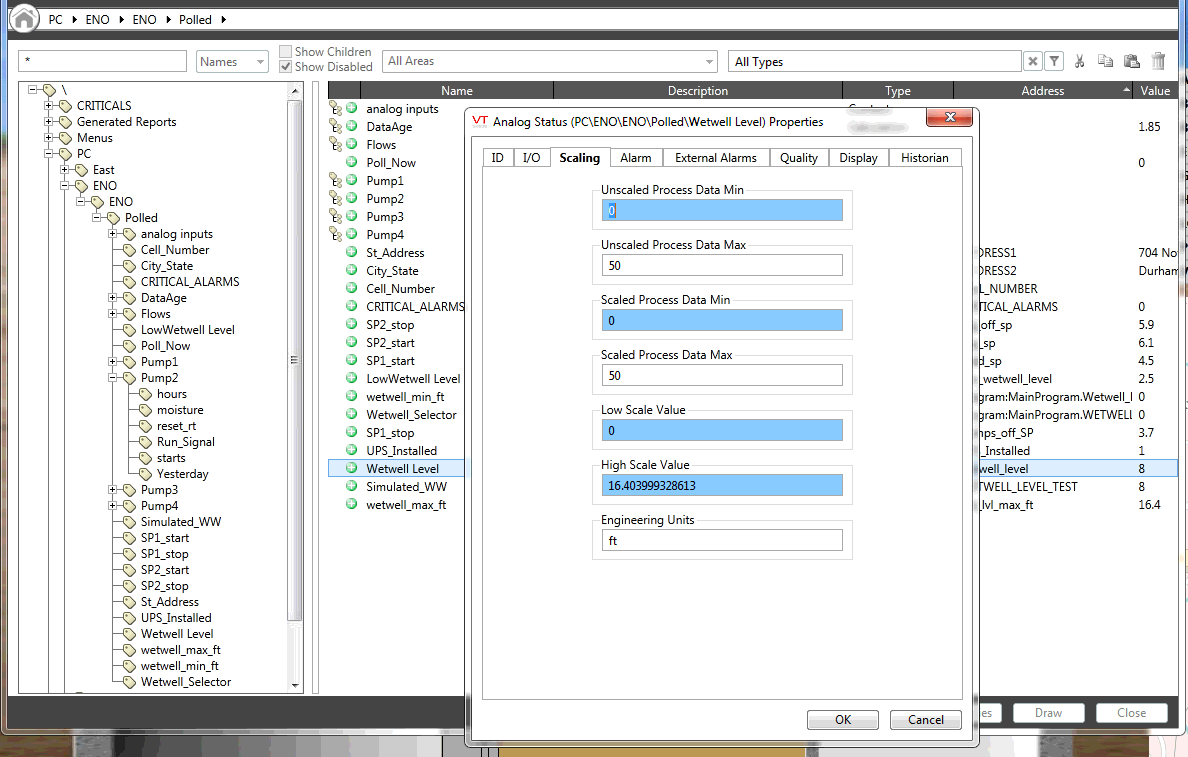
Task: Open the Names search dropdown
Action: point(232,62)
